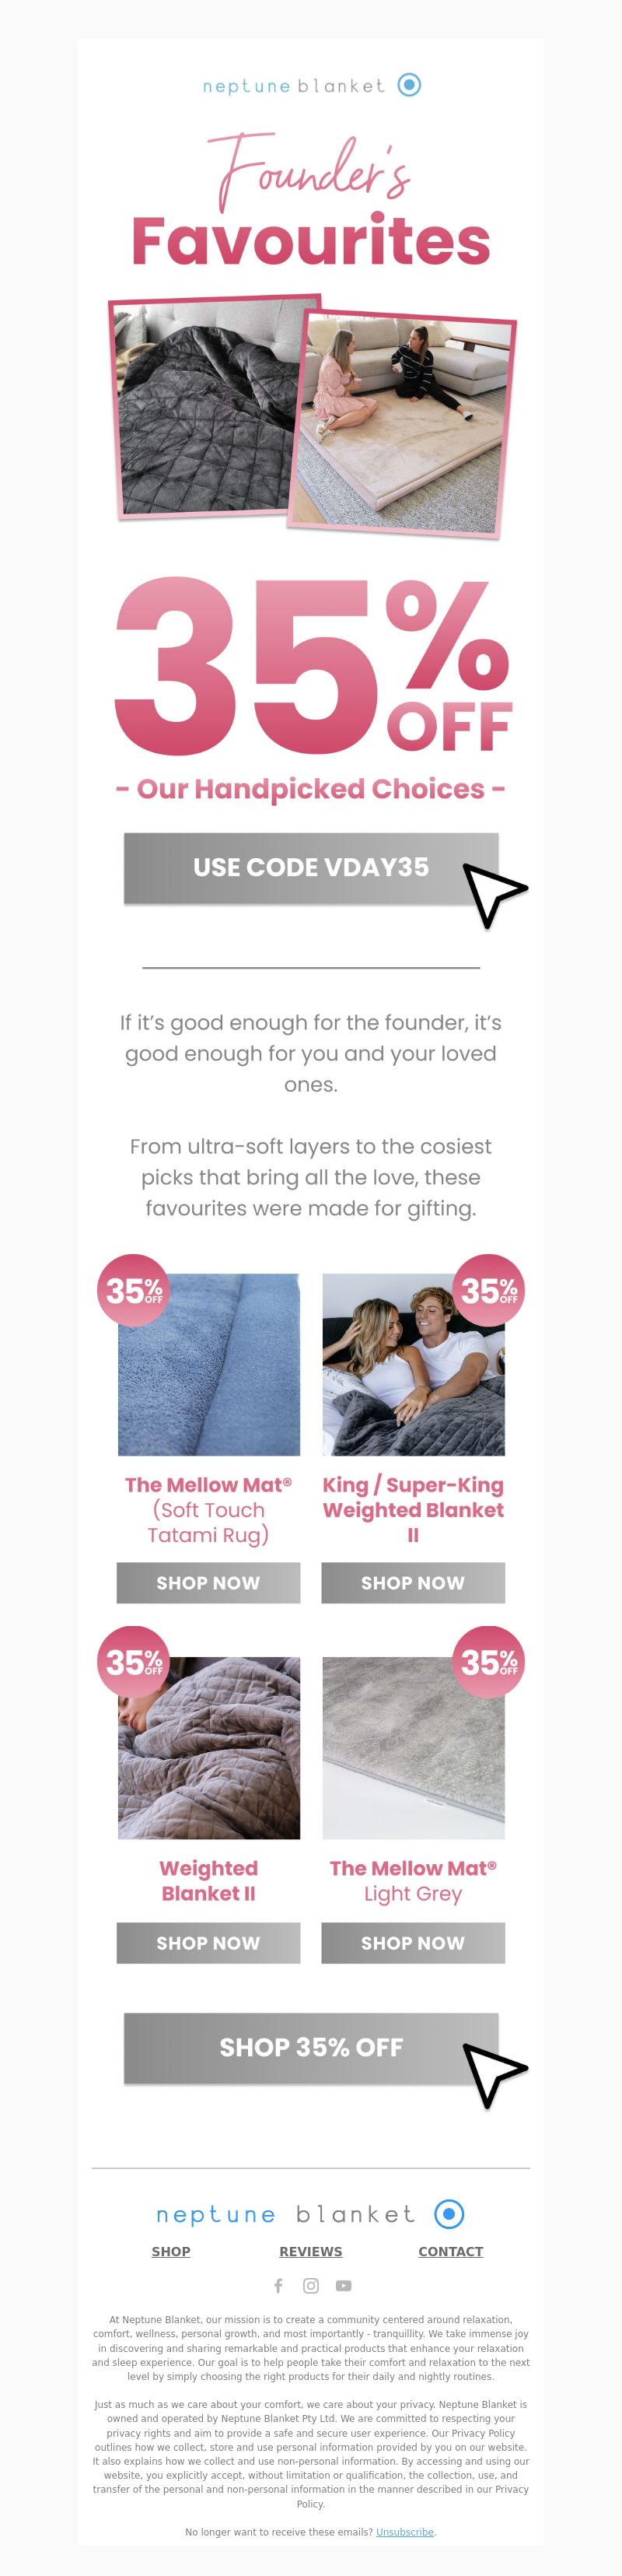This screenshot has height=2576, width=622.
Task: Shop now for Weighted Blanket II
Action: (x=208, y=1942)
